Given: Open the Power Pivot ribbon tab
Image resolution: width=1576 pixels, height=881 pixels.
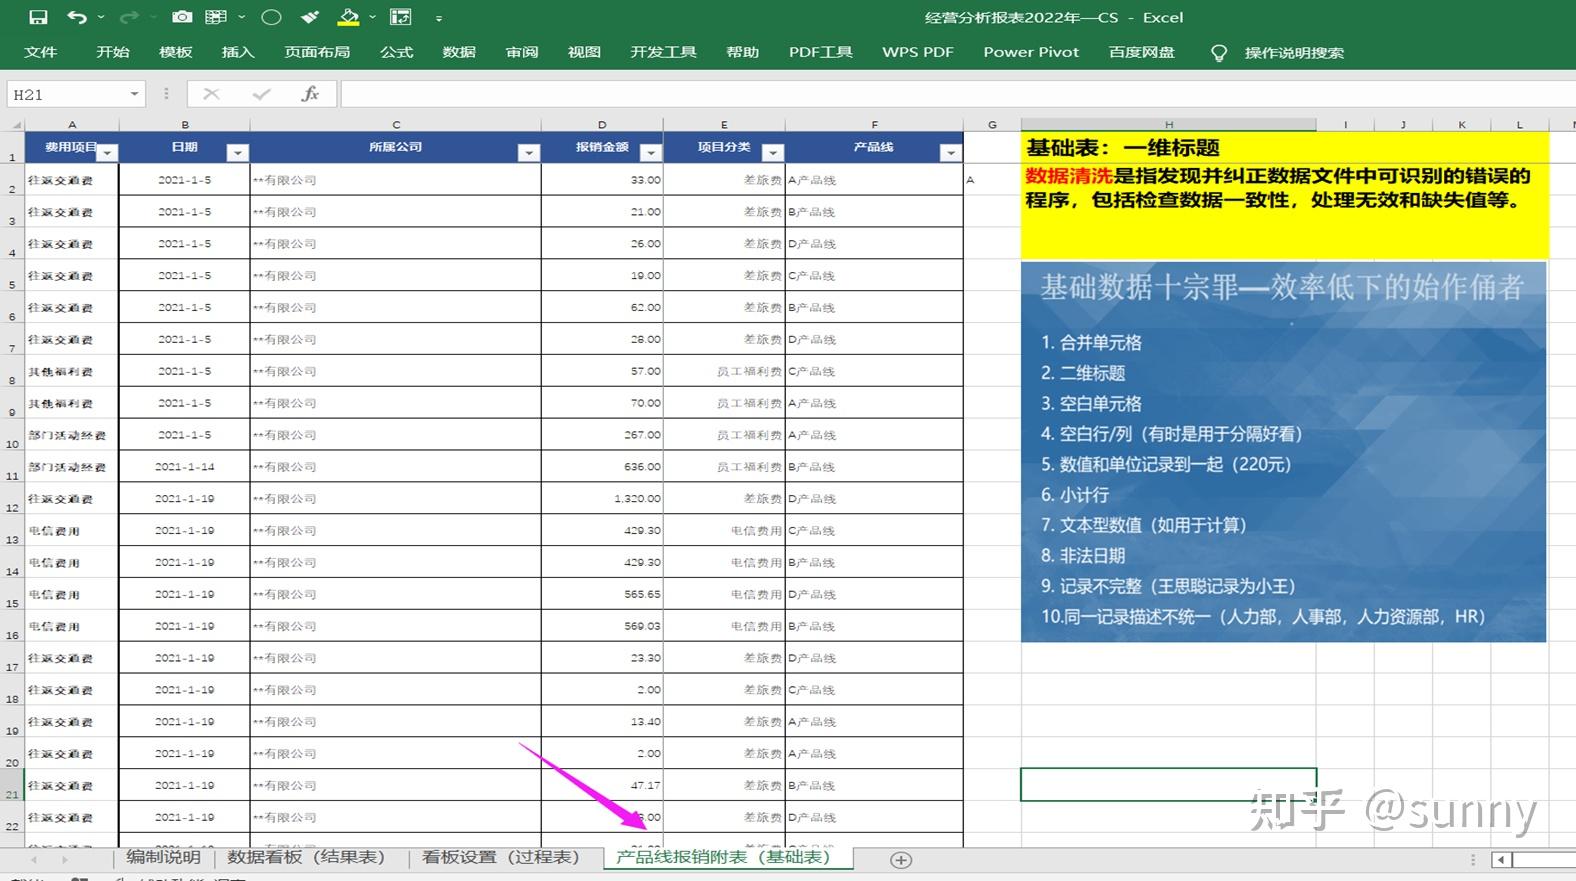Looking at the screenshot, I should (1031, 52).
